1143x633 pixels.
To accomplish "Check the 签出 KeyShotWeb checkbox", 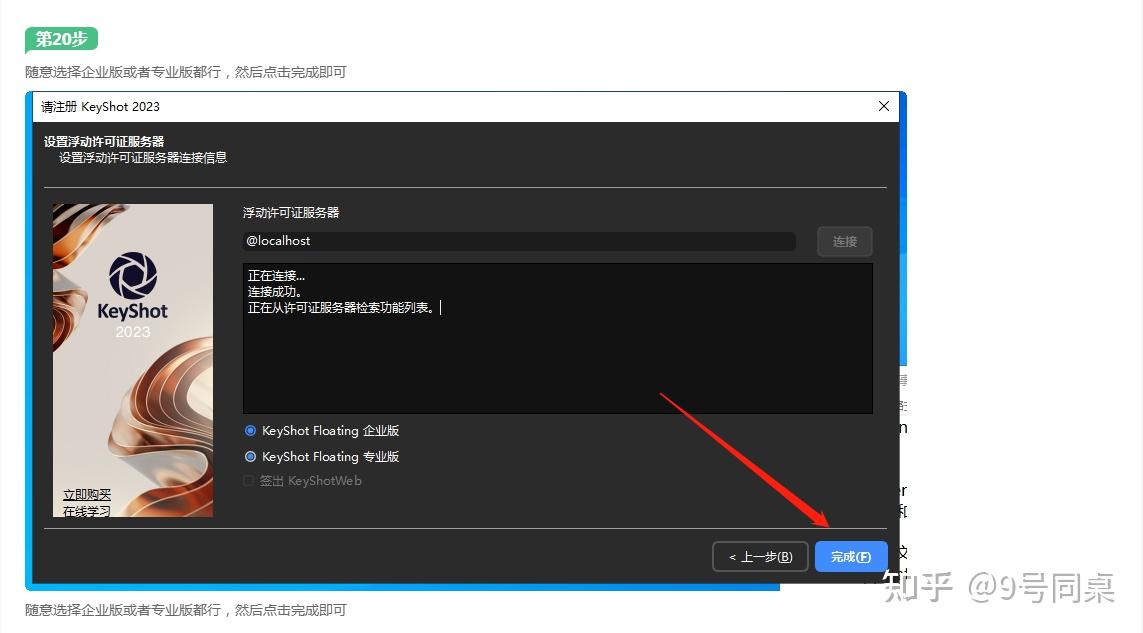I will point(248,480).
